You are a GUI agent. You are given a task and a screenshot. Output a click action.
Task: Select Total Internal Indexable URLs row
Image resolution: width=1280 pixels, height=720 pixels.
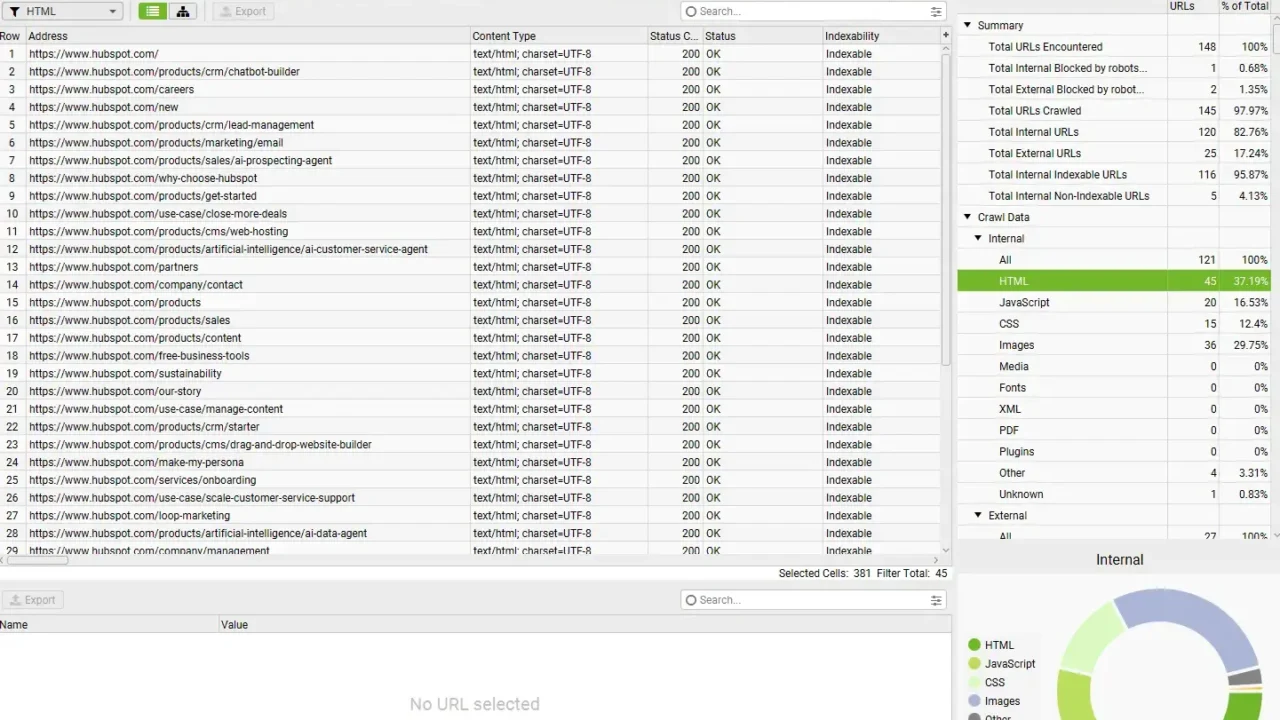point(1114,175)
